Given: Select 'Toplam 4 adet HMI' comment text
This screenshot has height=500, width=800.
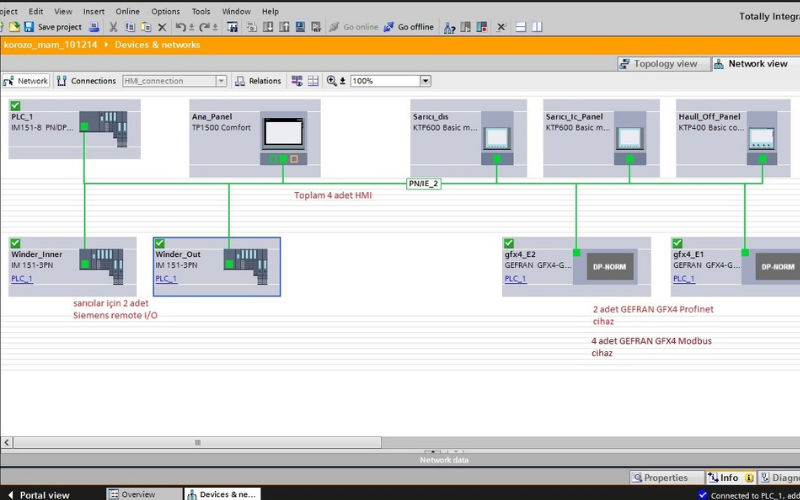Looking at the screenshot, I should pyautogui.click(x=333, y=195).
